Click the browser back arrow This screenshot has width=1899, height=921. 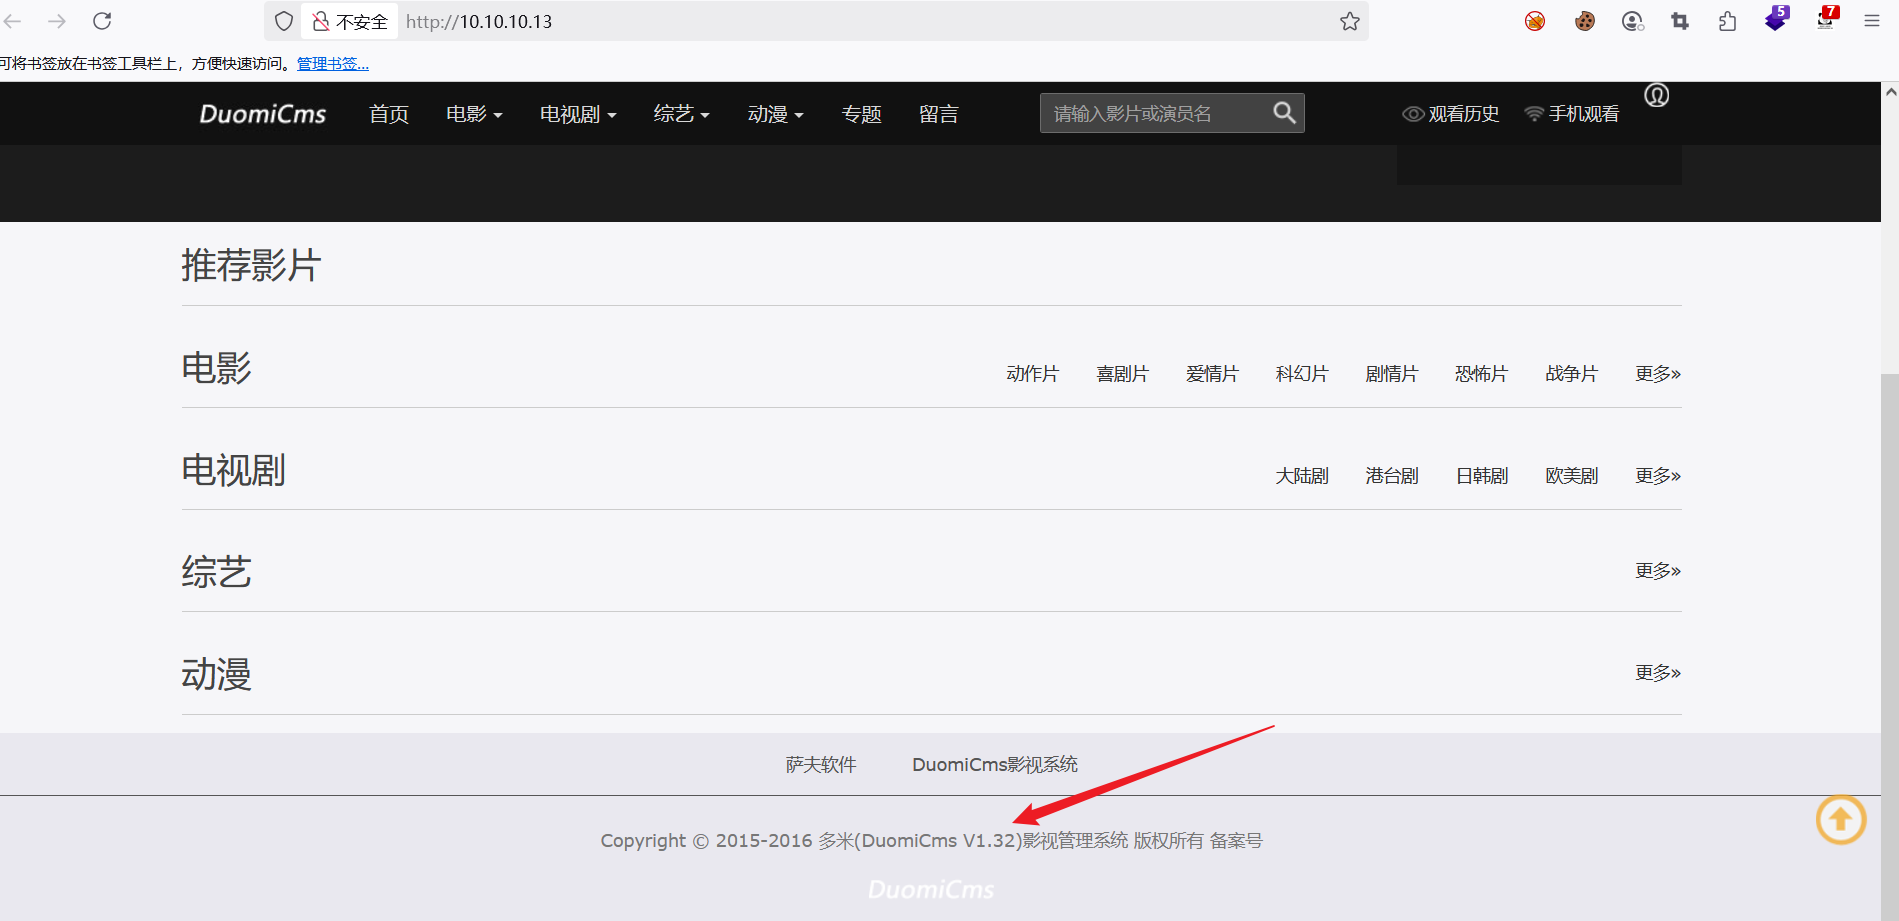[x=13, y=21]
